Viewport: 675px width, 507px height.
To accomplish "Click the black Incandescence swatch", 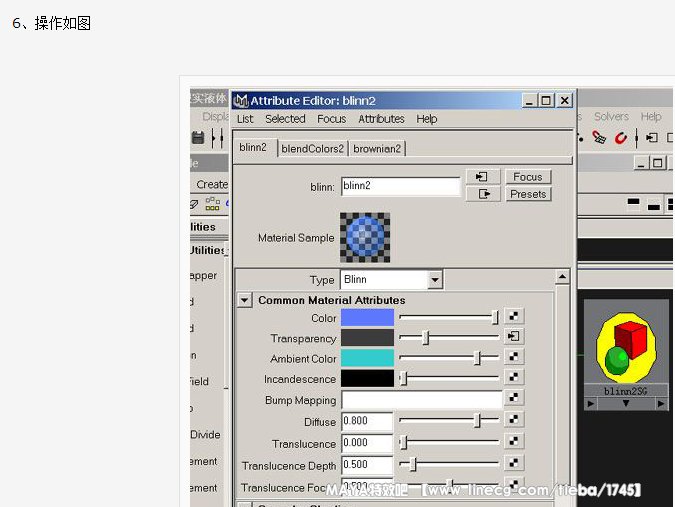I will 367,378.
